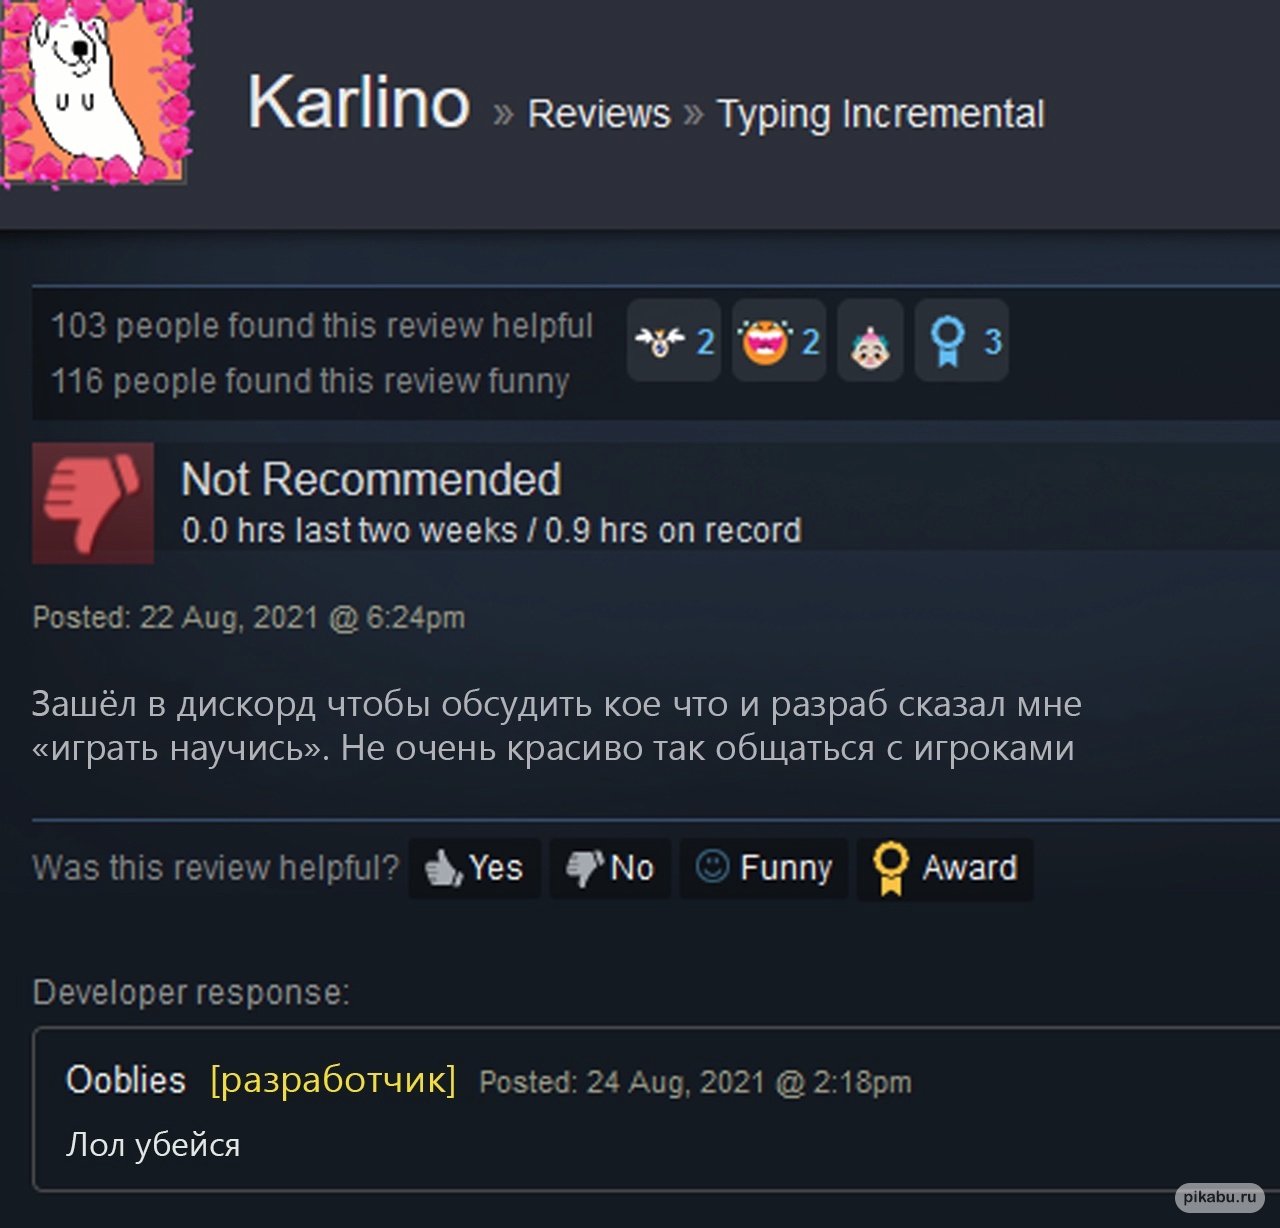The image size is (1280, 1228).
Task: Open the Typing Incremental breadcrumb link
Action: click(x=881, y=114)
